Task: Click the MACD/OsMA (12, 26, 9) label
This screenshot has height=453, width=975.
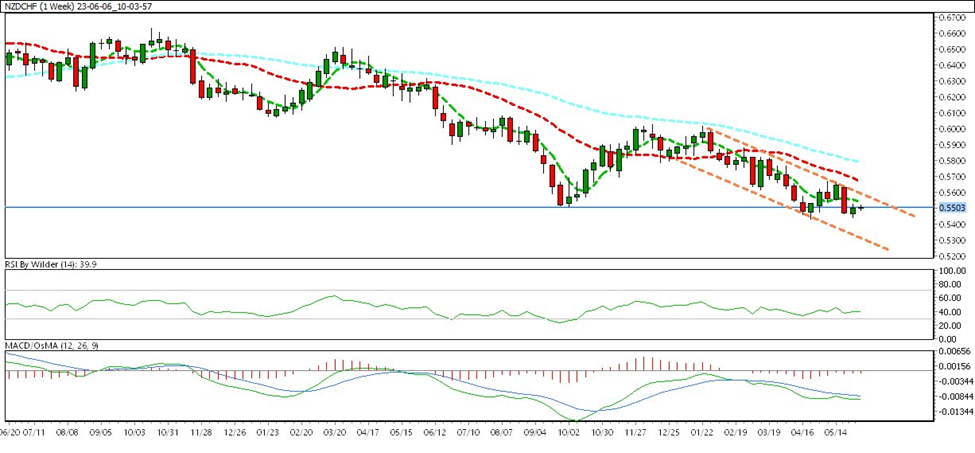Action: tap(58, 345)
